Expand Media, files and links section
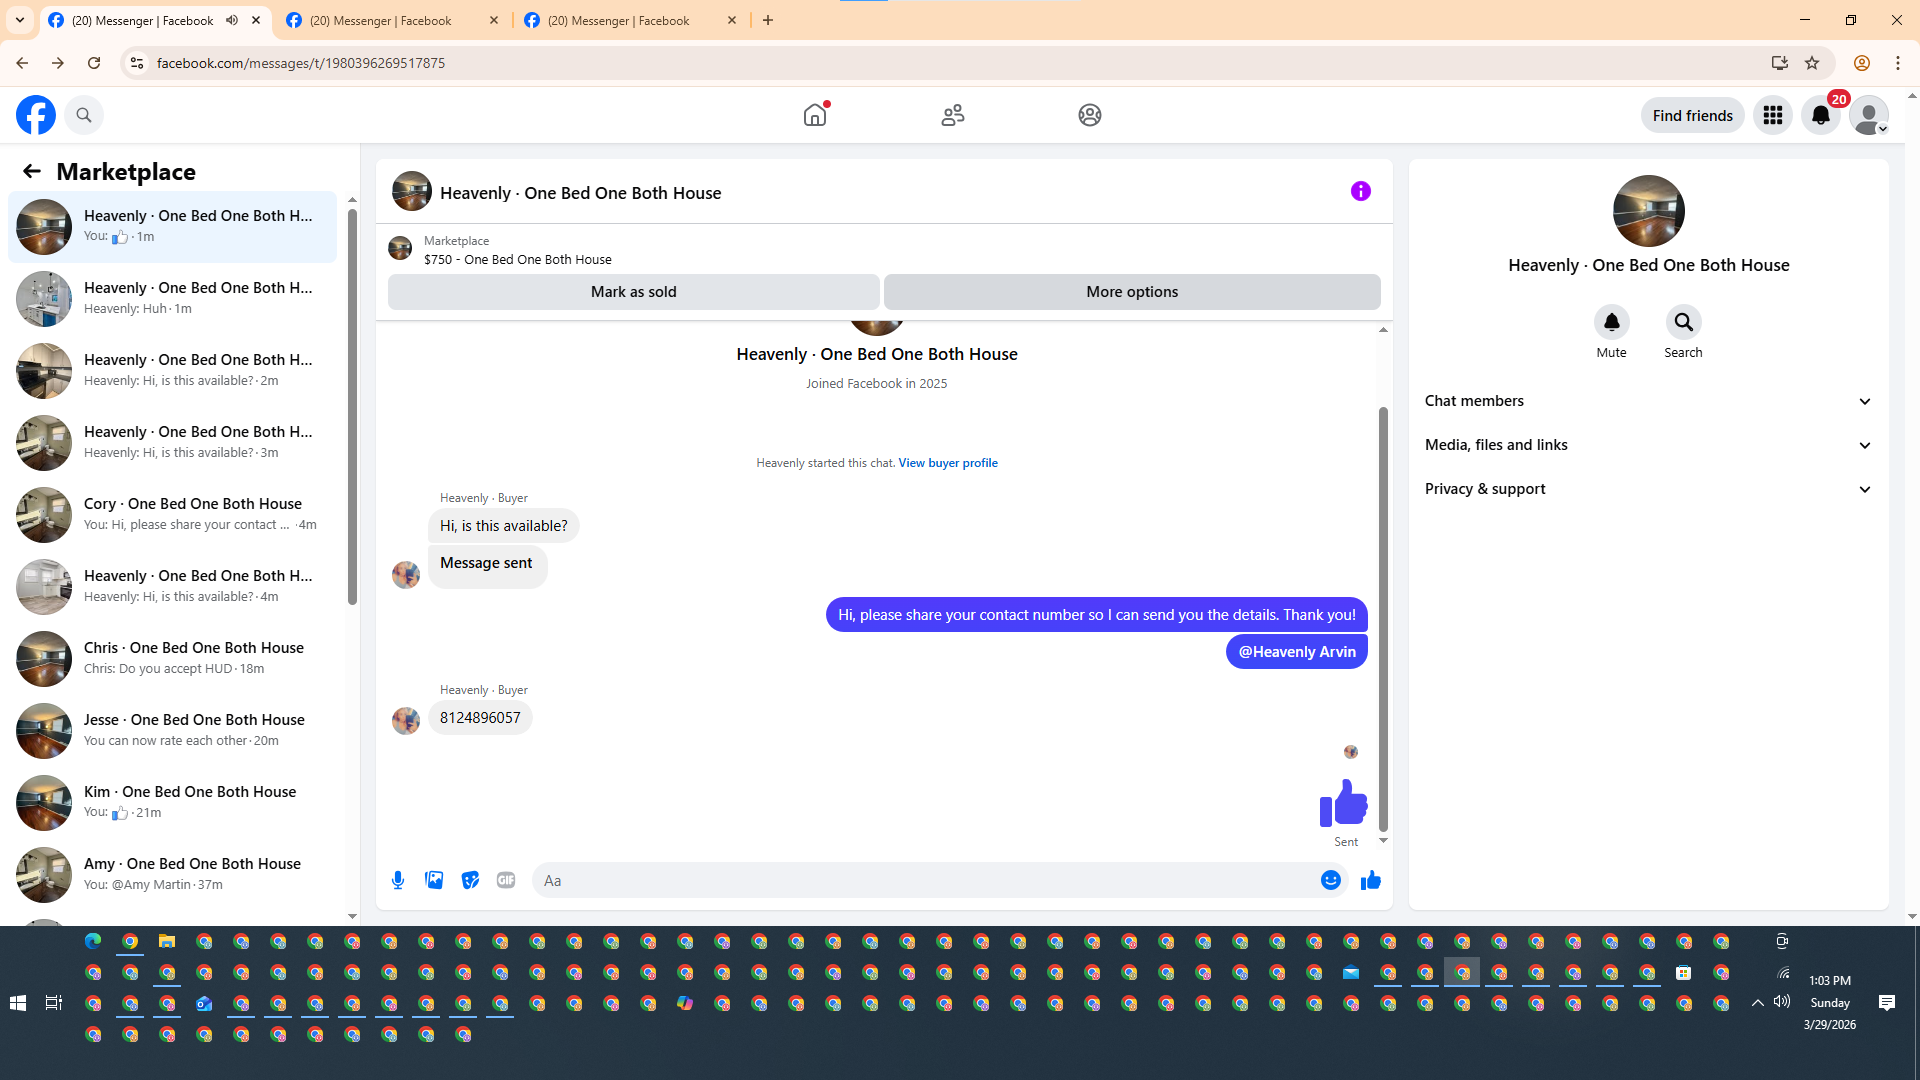The width and height of the screenshot is (1920, 1080). pos(1648,445)
